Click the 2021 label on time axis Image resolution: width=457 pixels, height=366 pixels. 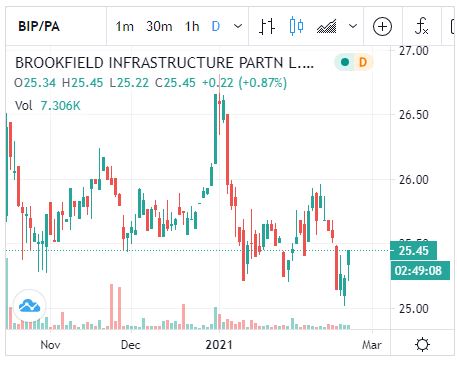coord(219,345)
